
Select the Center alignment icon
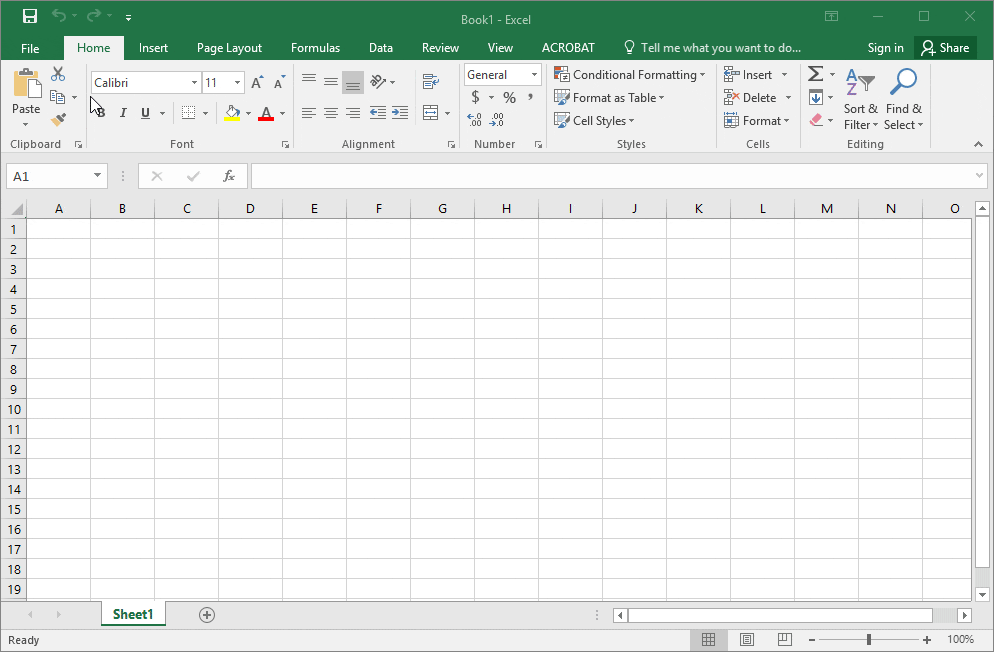click(x=331, y=113)
